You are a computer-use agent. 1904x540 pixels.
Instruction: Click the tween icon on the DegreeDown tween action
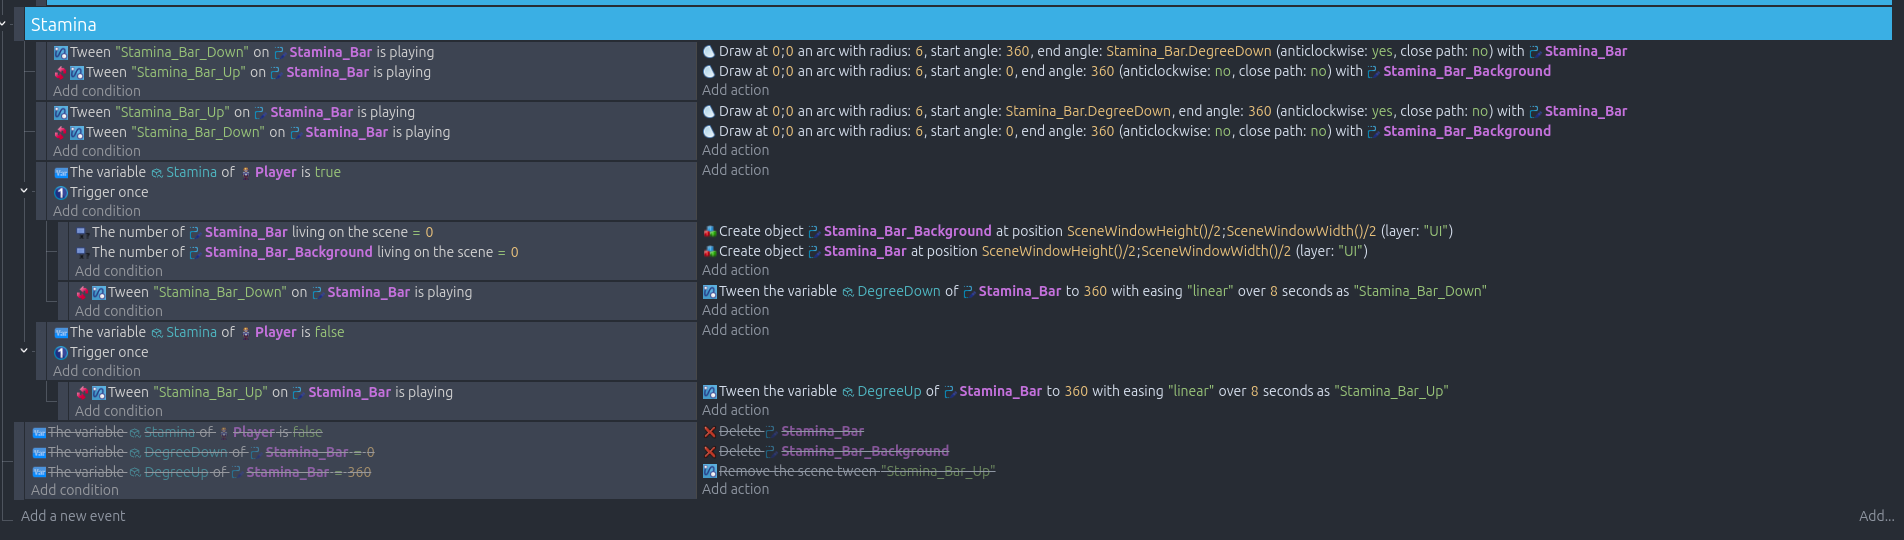tap(709, 292)
